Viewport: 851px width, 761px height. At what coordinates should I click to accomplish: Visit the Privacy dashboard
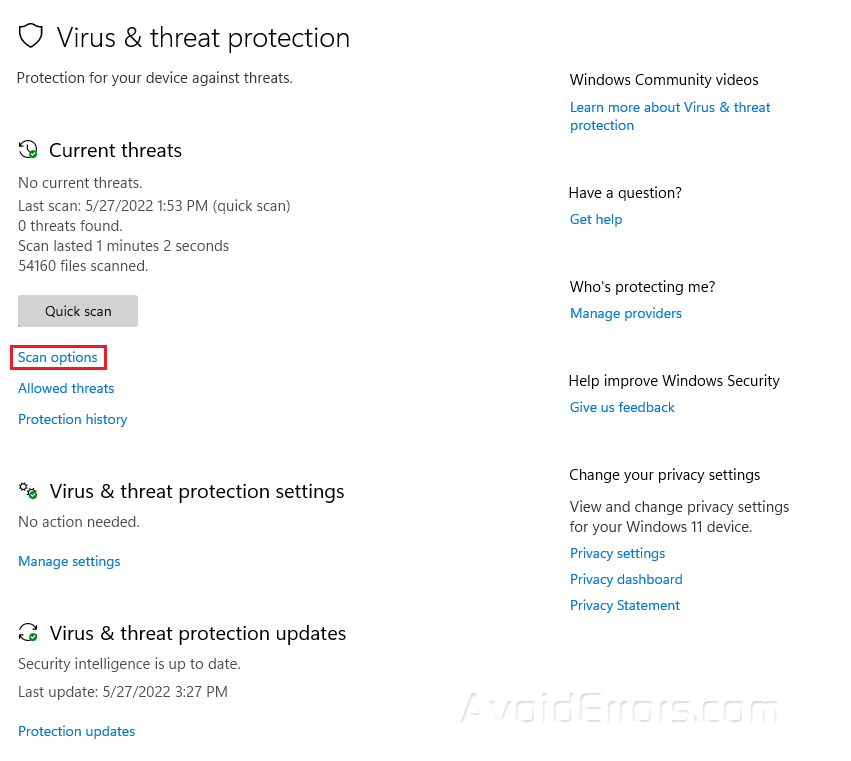[x=626, y=579]
